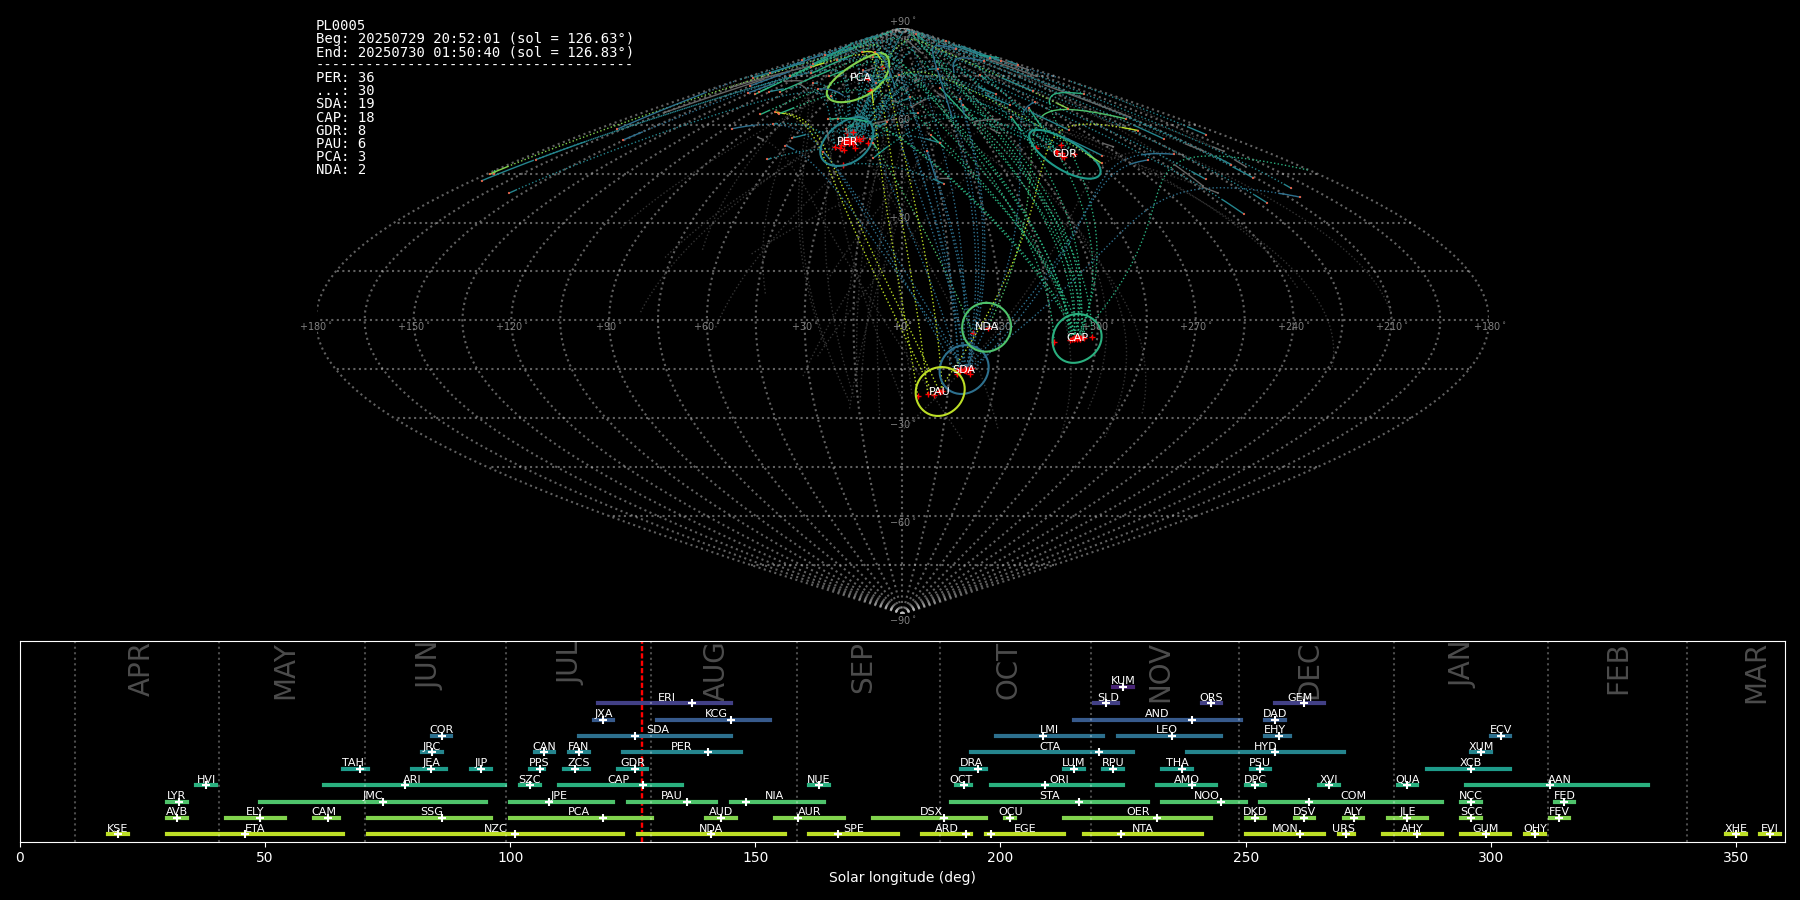Viewport: 1800px width, 900px height.
Task: Click the ORI shower bar in timeline
Action: tap(1057, 785)
